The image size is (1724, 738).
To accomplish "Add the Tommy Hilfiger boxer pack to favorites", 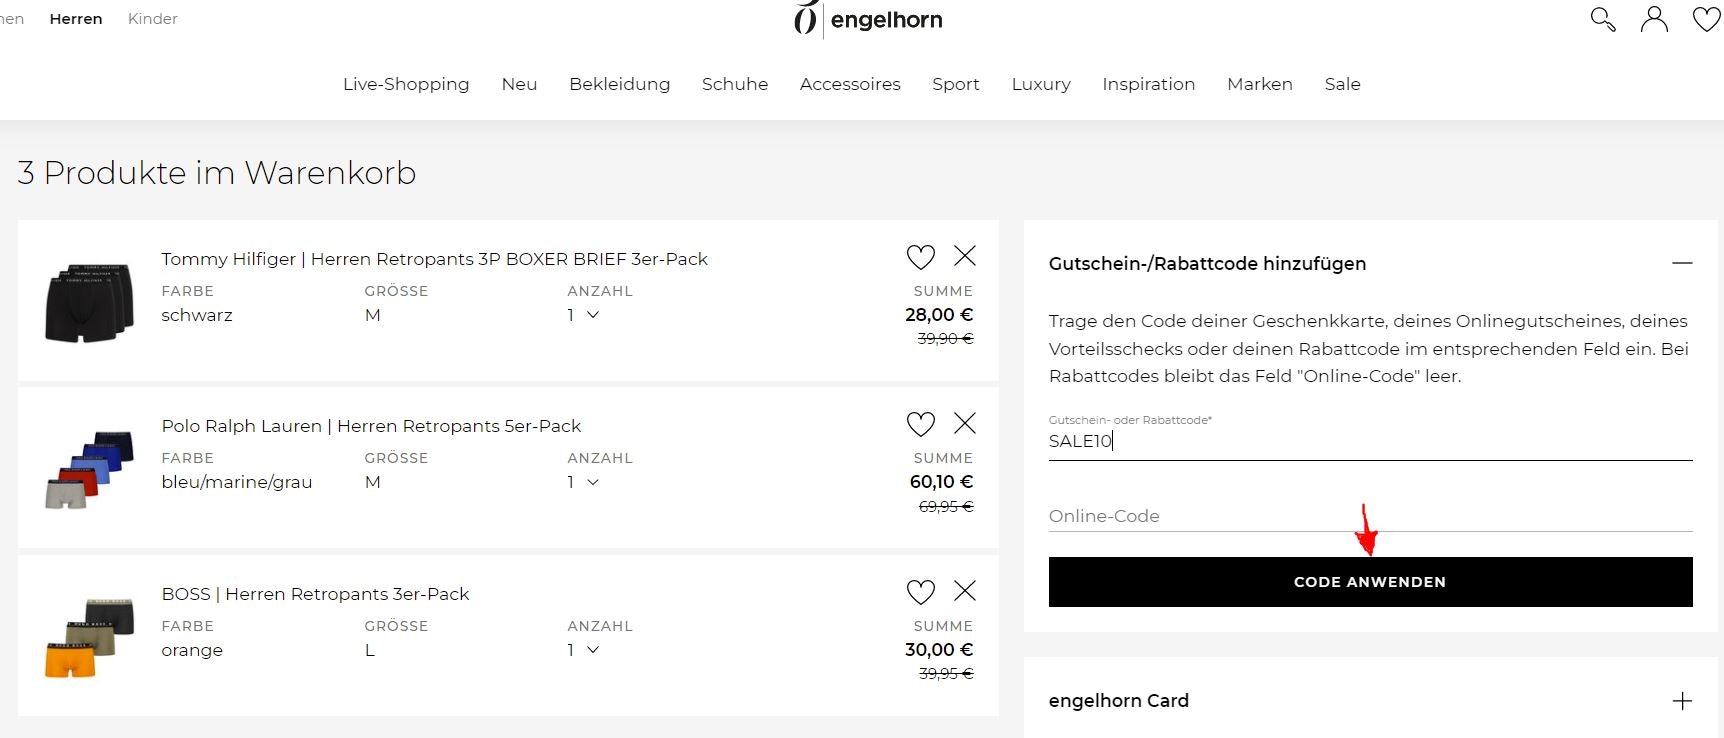I will click(x=920, y=257).
